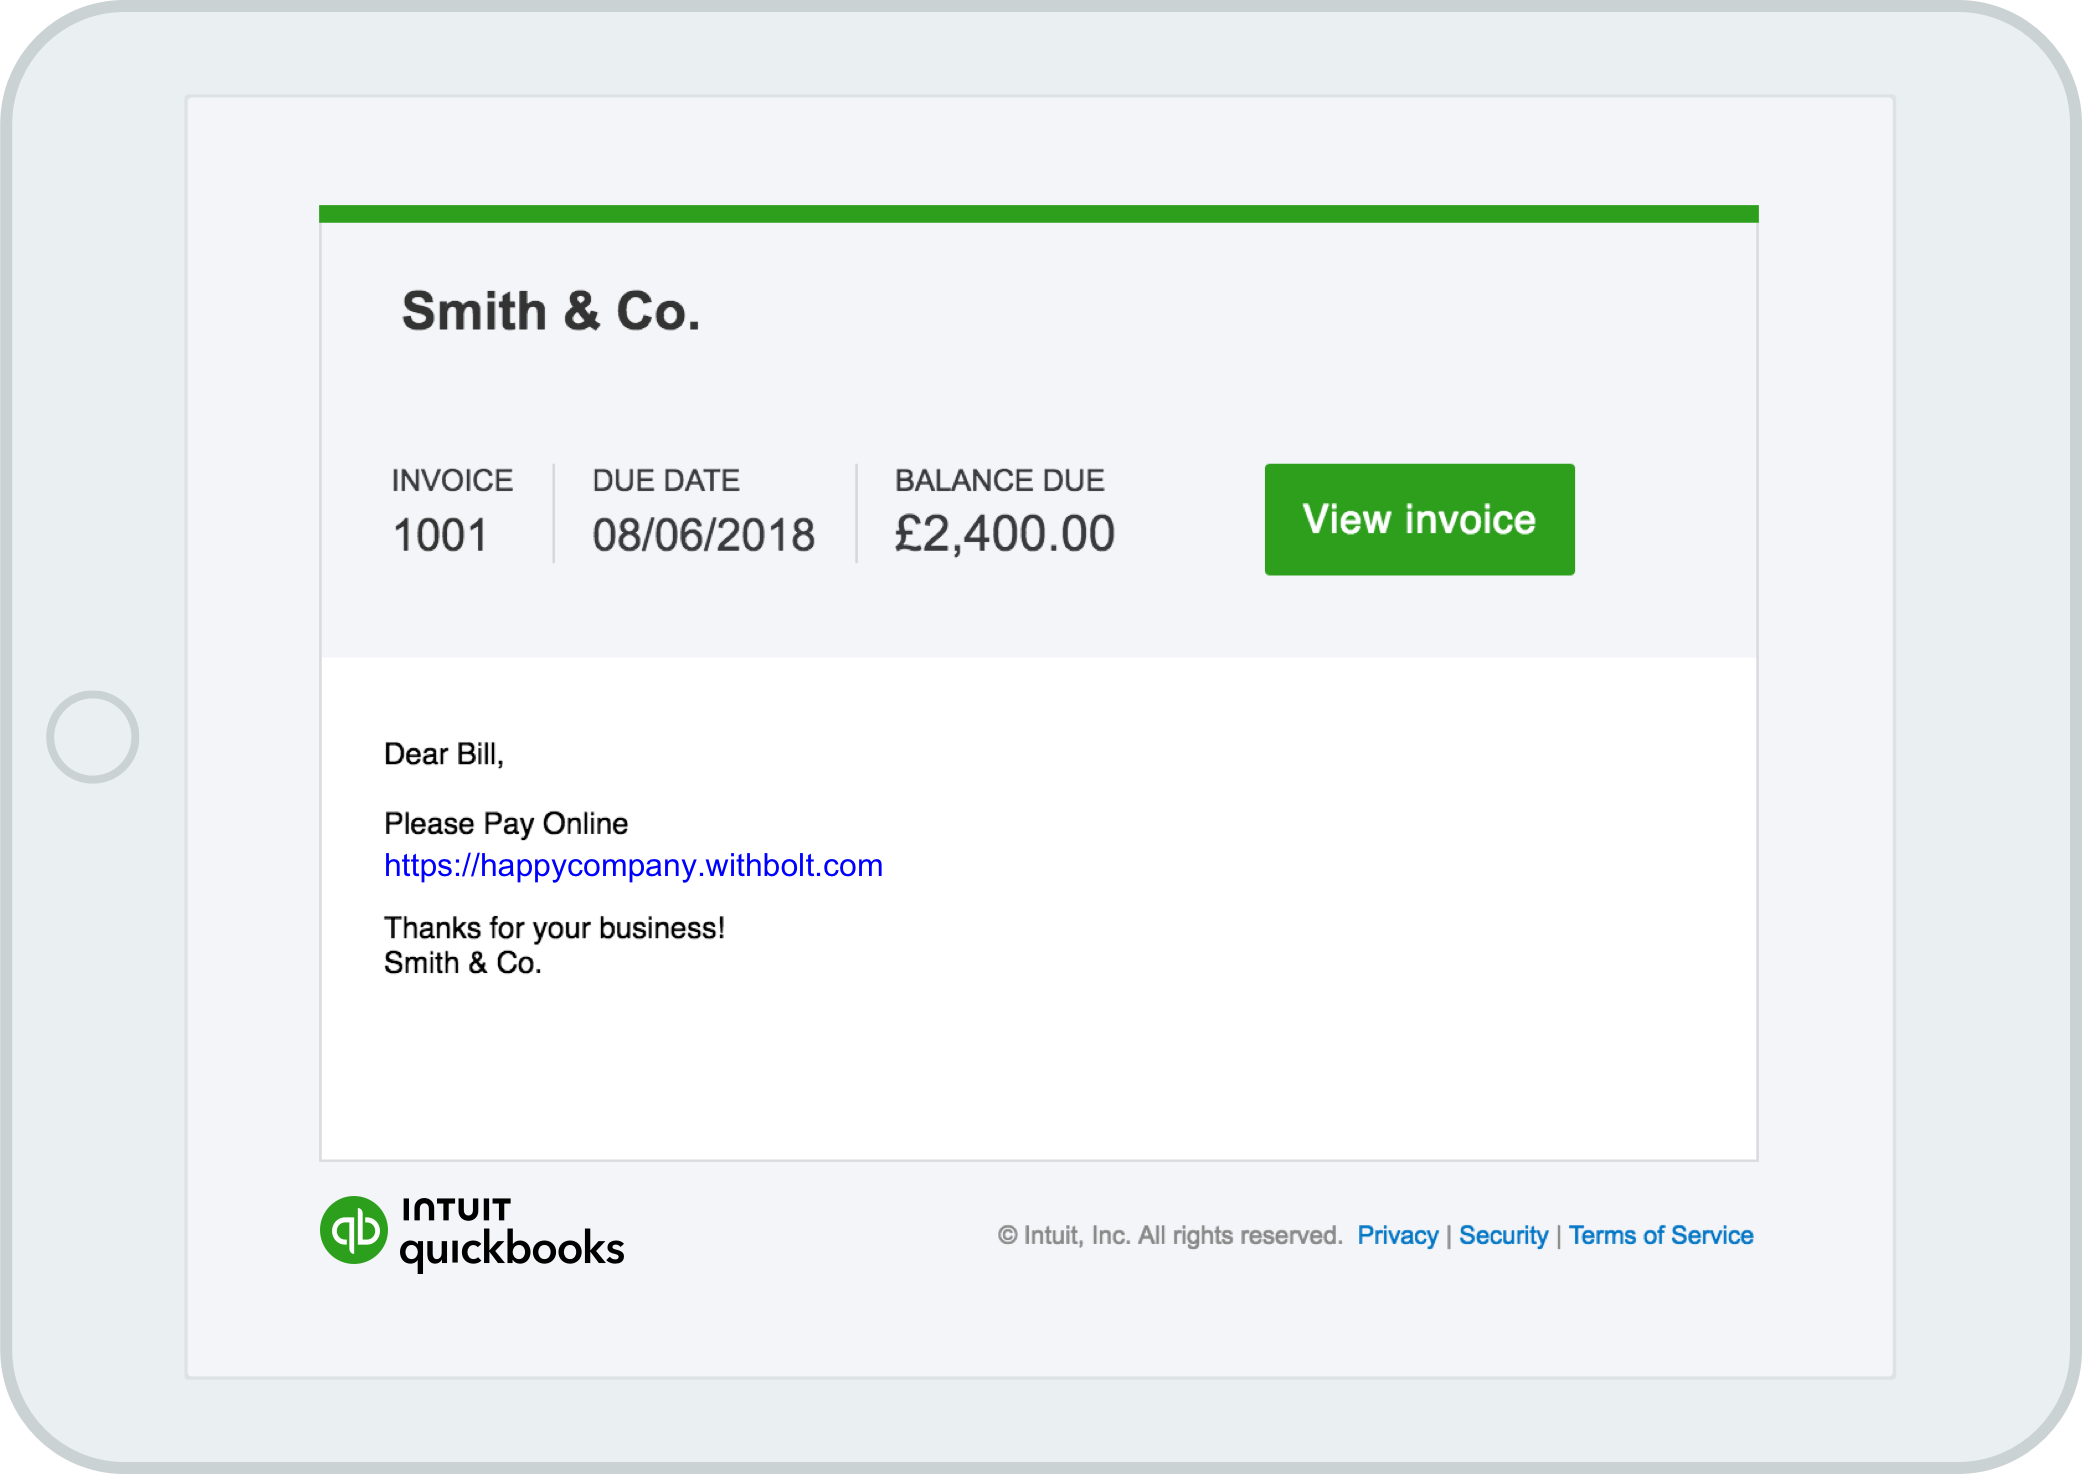Screen dimensions: 2082x1474
Task: Click the green View invoice button
Action: [1419, 519]
